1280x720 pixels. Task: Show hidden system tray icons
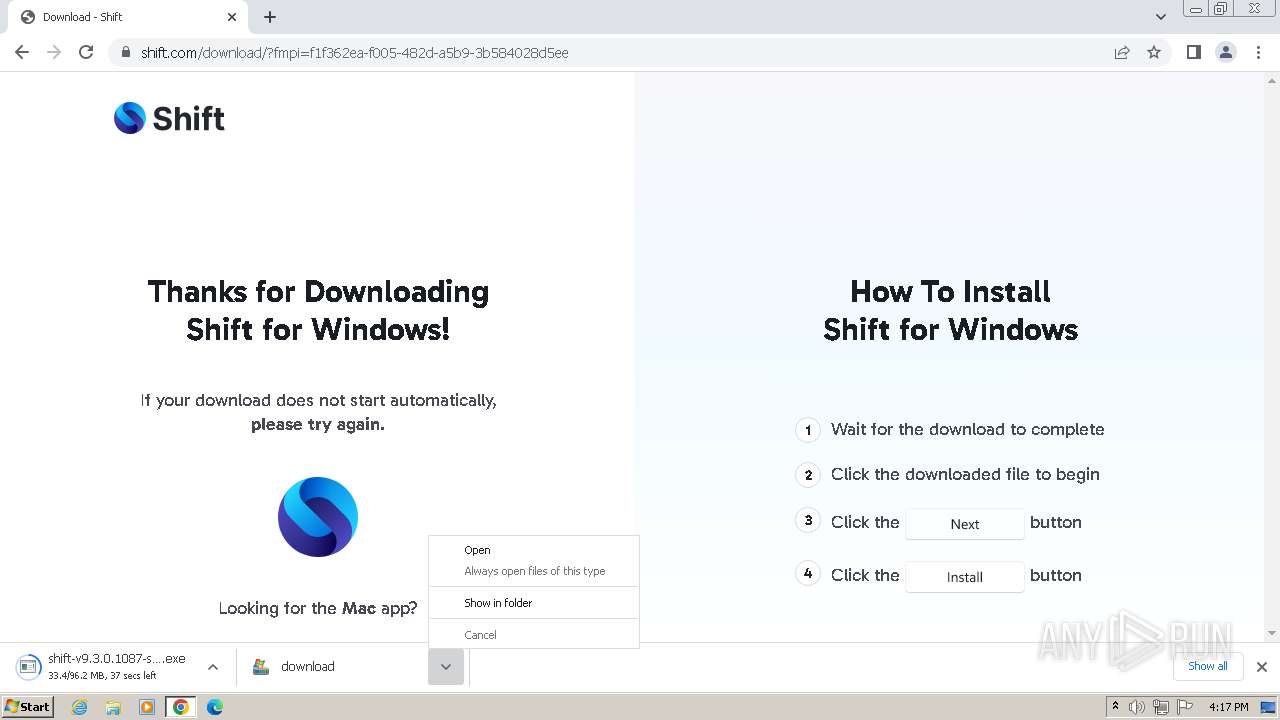coord(1115,707)
